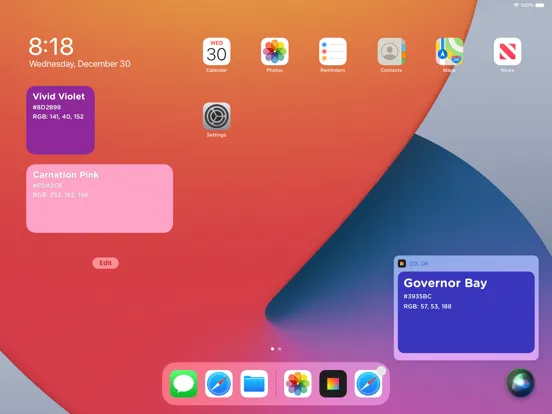The height and width of the screenshot is (414, 552).
Task: Tap the Edit button below widgets
Action: (105, 263)
